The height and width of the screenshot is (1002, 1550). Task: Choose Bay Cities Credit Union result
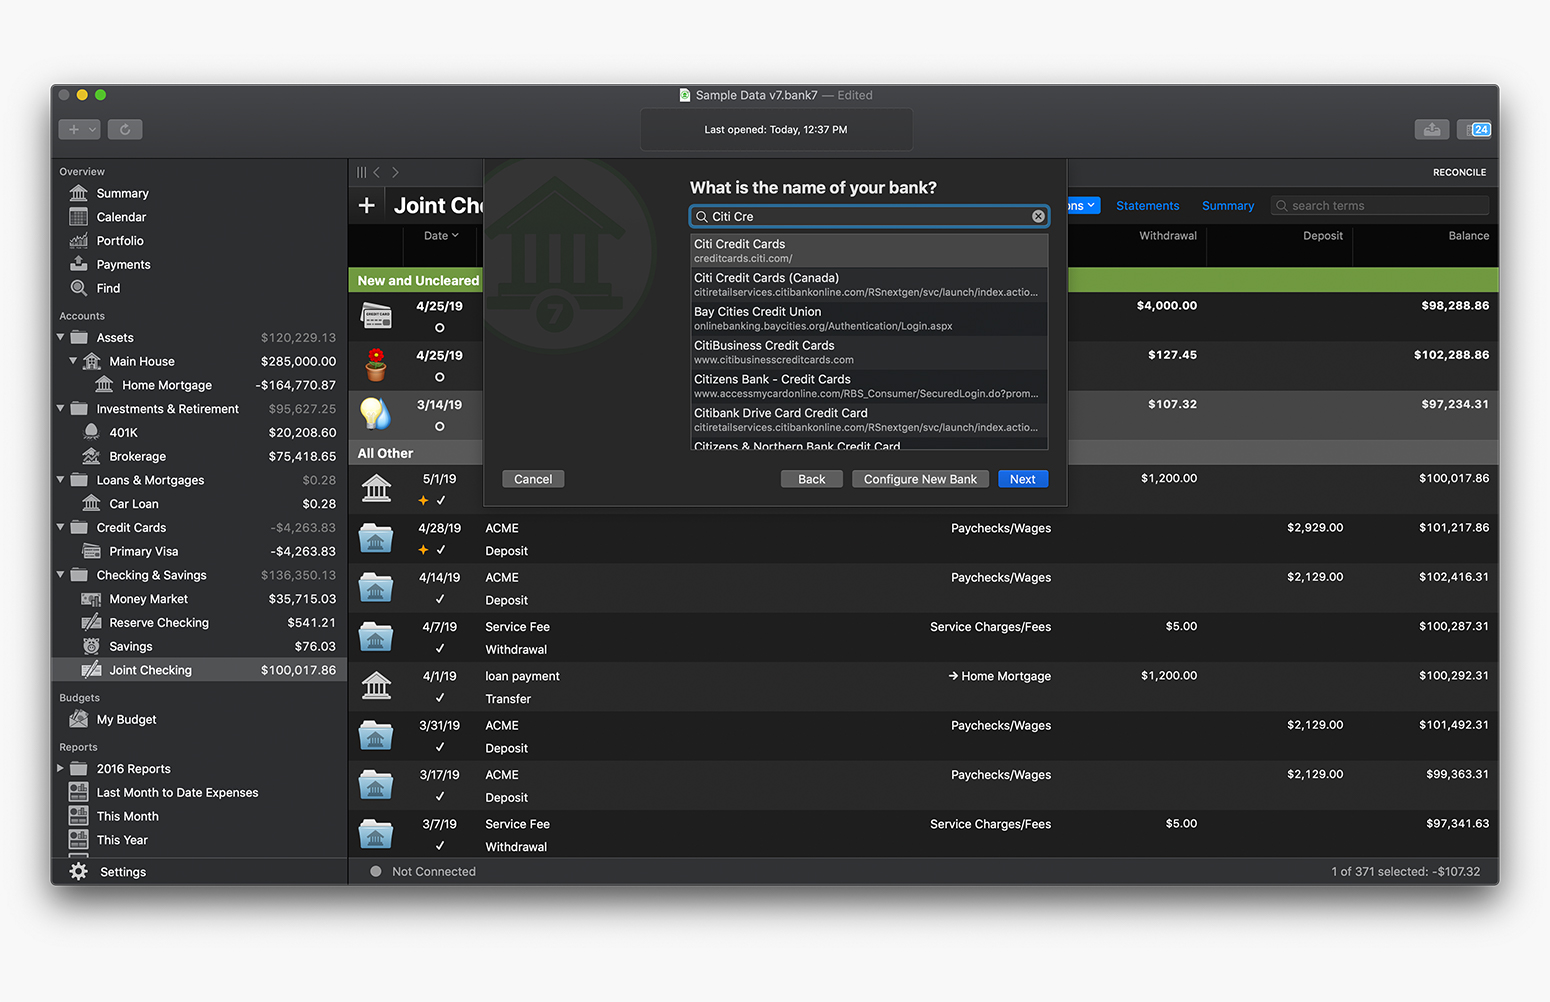(x=869, y=318)
